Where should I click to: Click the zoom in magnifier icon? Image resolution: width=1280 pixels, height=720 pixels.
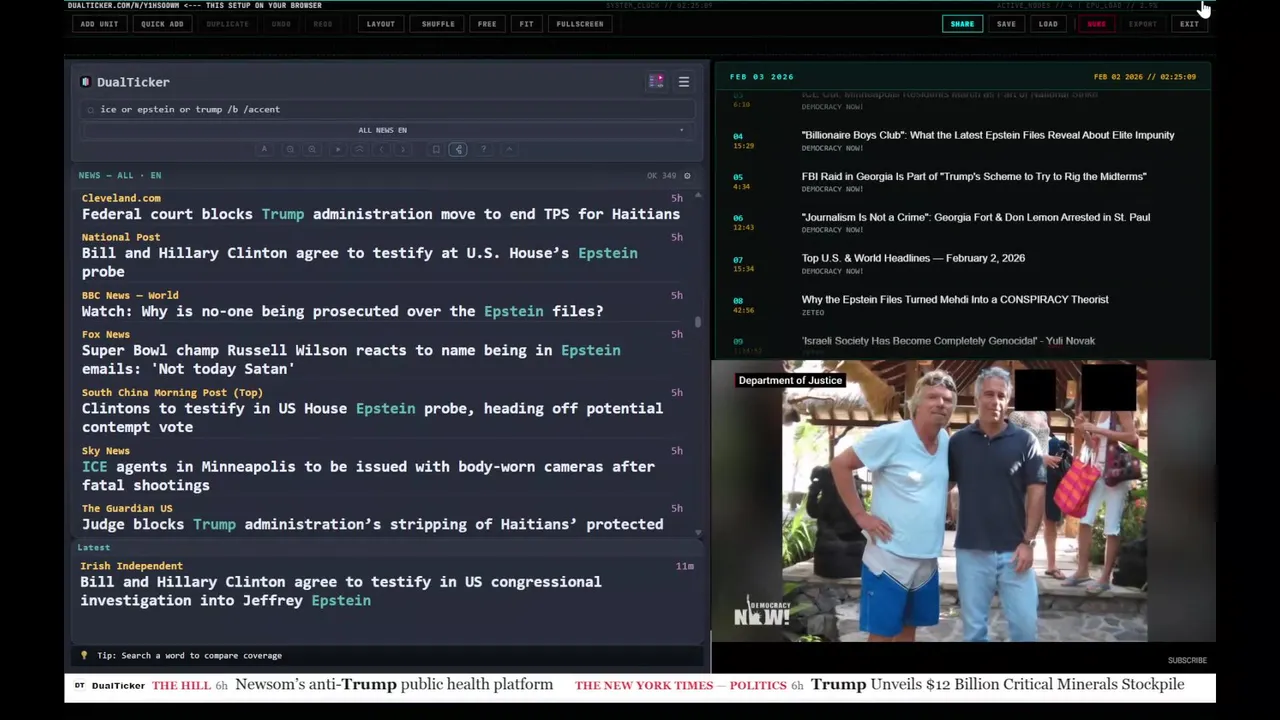tap(312, 150)
